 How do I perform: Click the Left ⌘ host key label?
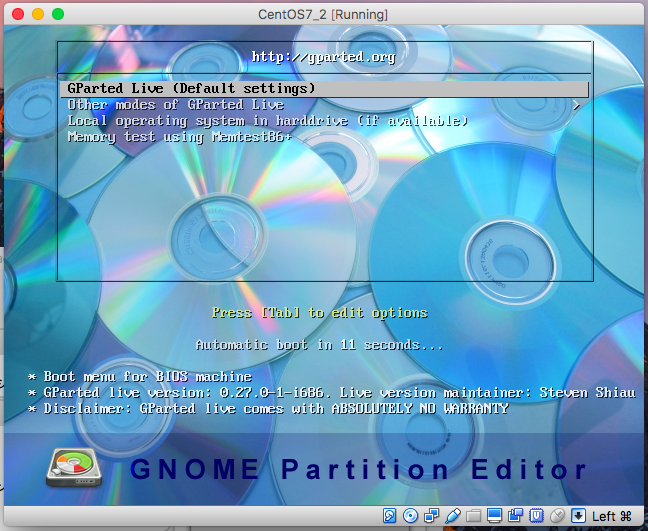click(x=612, y=516)
